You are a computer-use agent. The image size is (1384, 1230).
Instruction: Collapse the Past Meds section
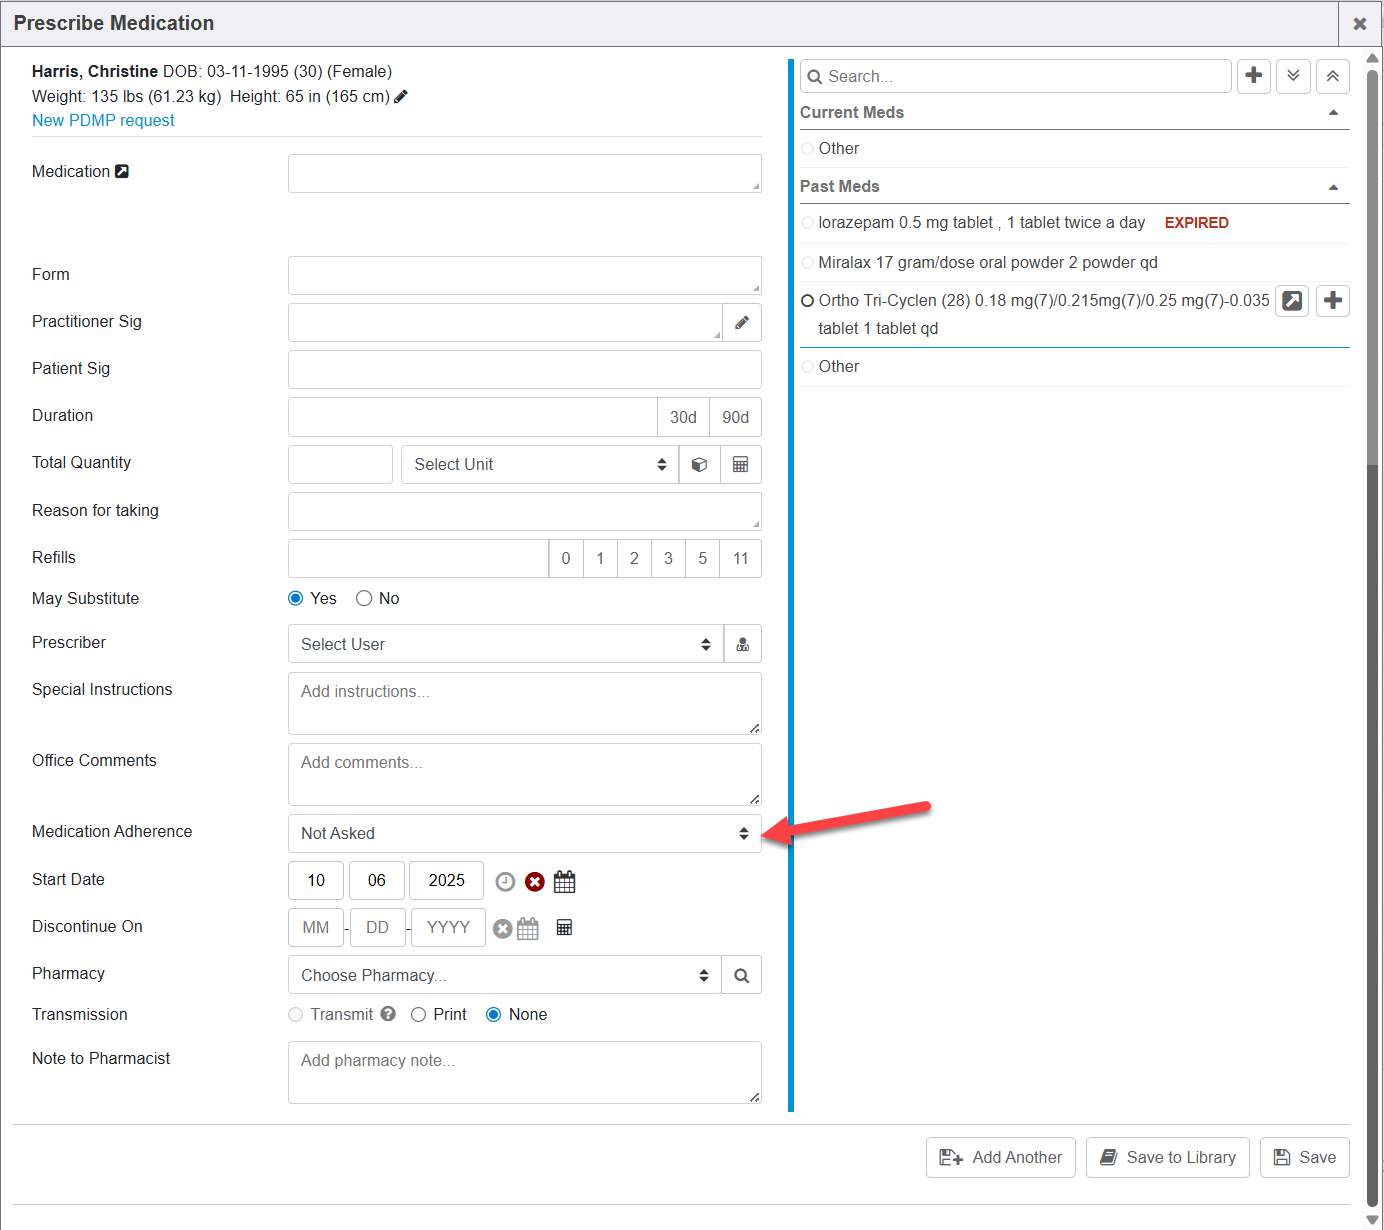[x=1333, y=187]
